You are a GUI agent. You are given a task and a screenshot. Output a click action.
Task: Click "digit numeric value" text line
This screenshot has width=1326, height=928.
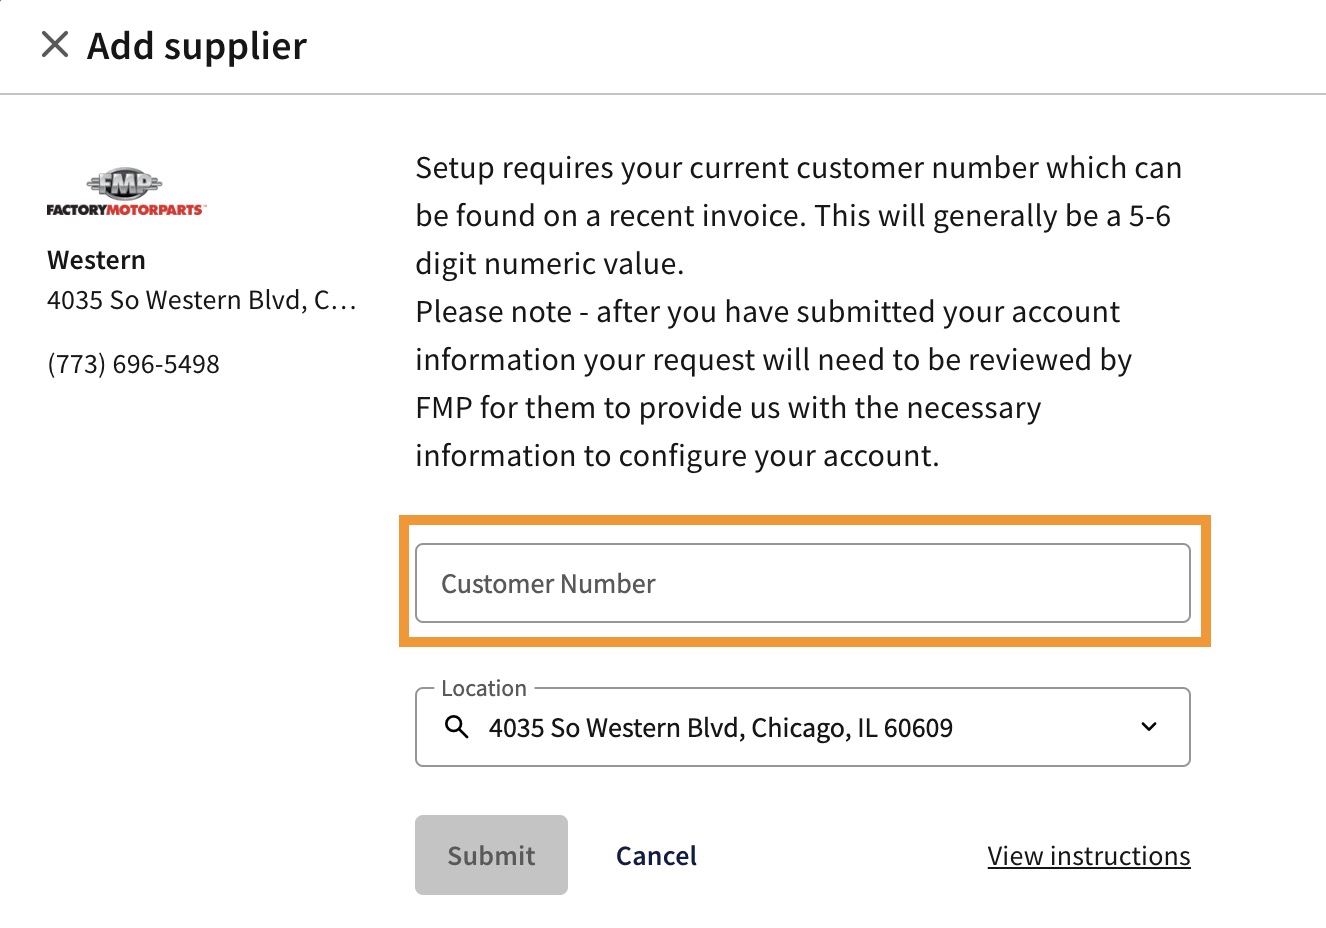point(549,264)
